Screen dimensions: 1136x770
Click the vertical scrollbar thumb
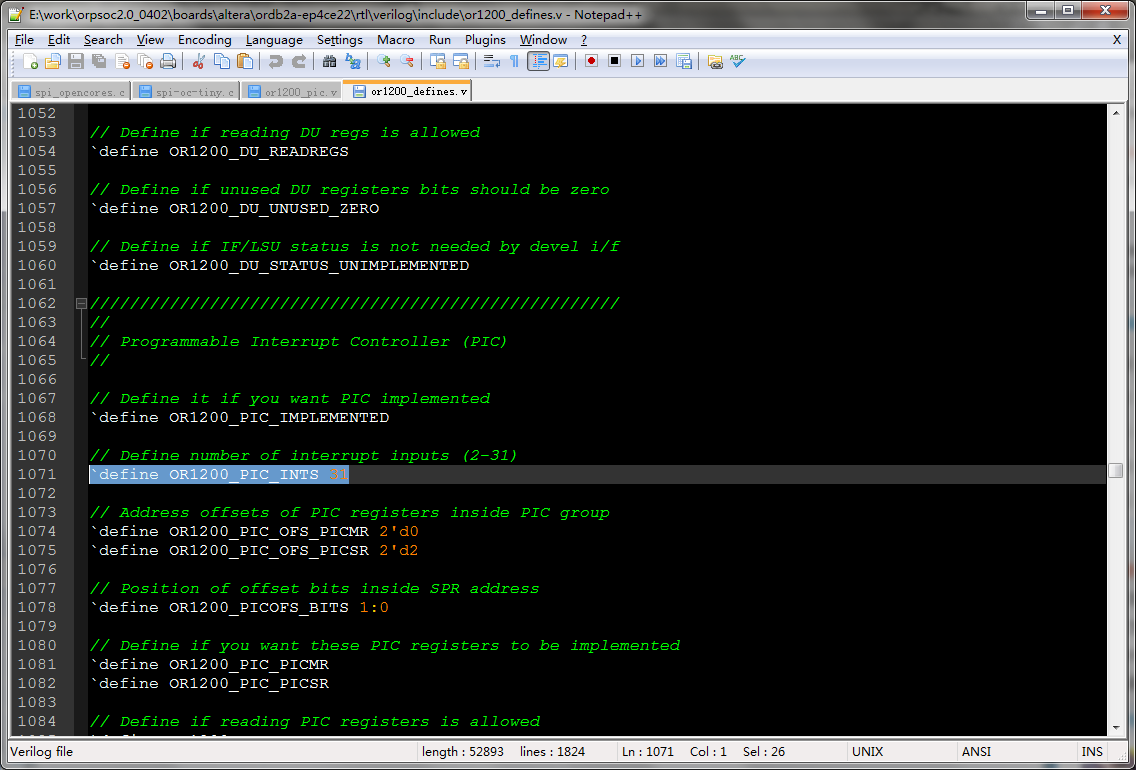coord(1116,471)
